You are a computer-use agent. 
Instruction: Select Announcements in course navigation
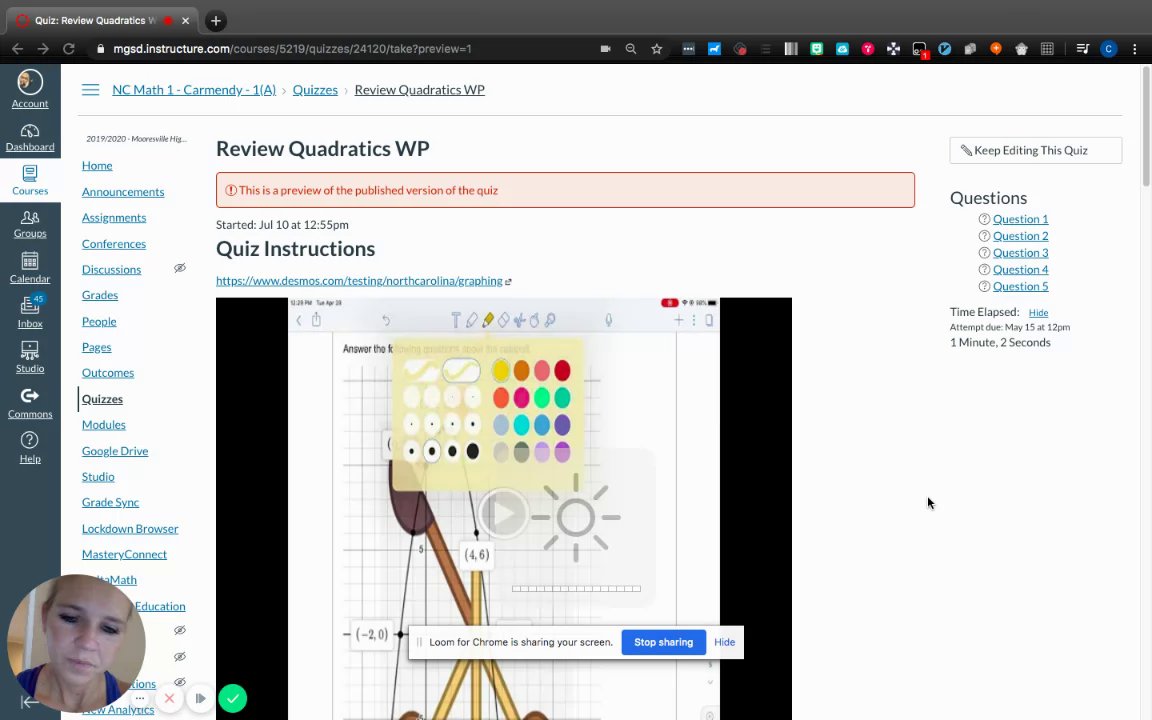tap(123, 192)
